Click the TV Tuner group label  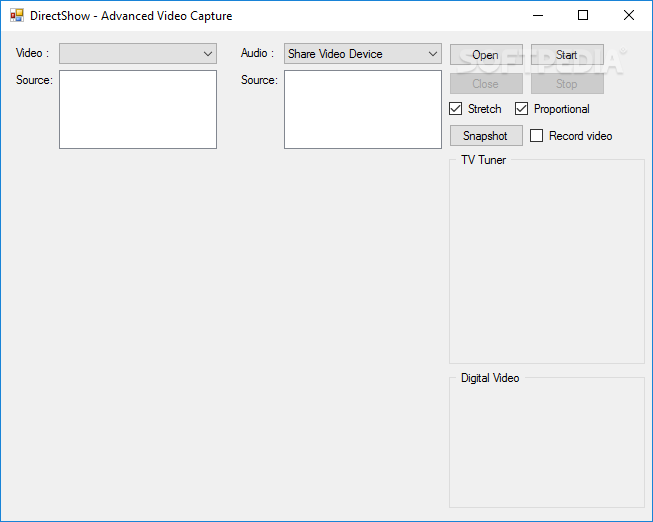point(483,160)
